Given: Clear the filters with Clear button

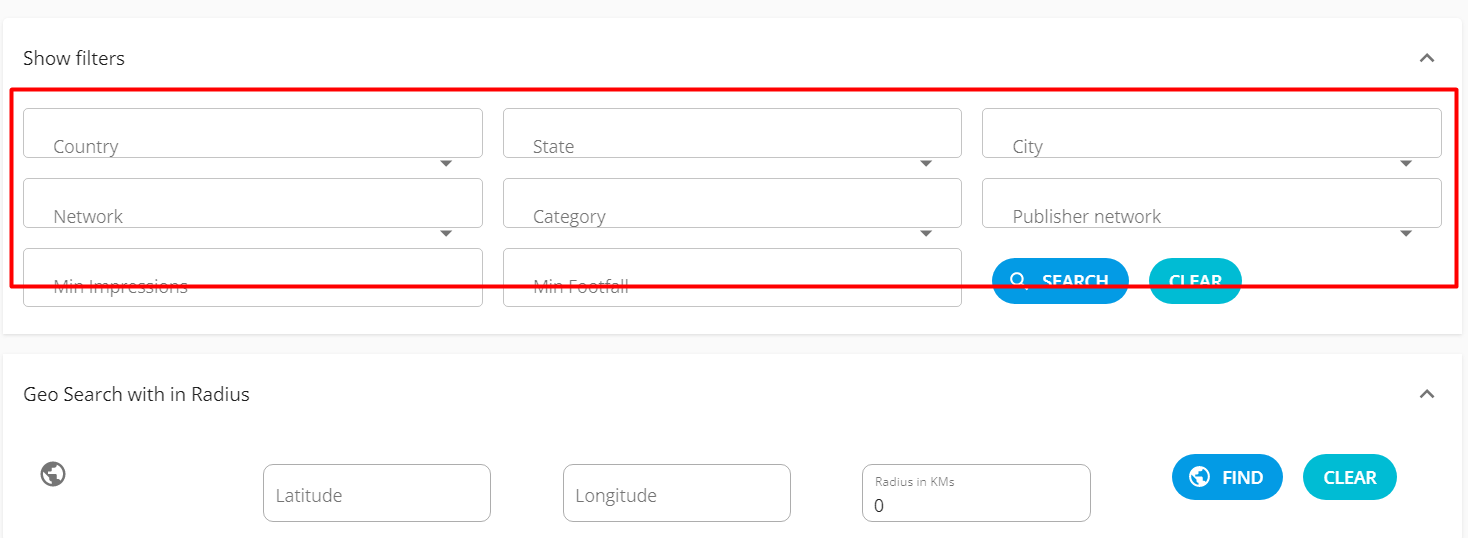Looking at the screenshot, I should pyautogui.click(x=1195, y=281).
